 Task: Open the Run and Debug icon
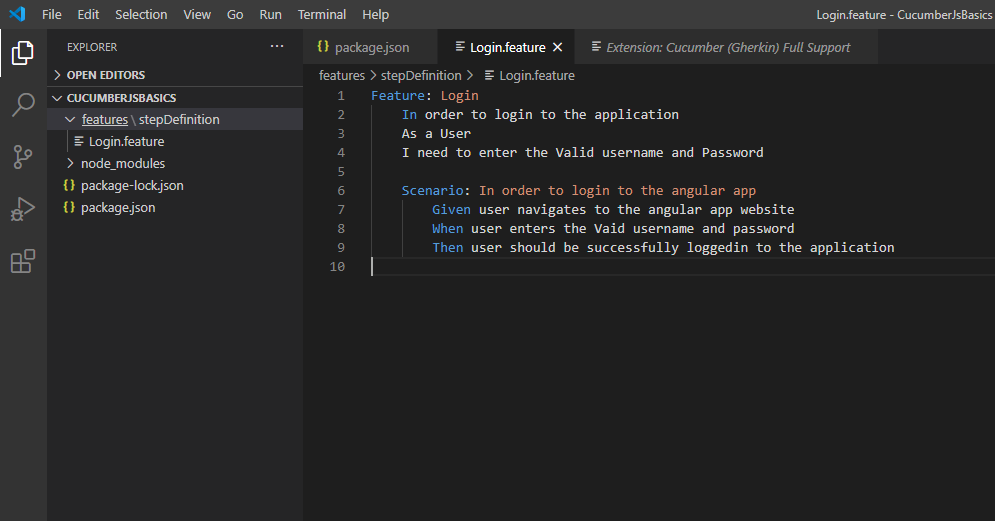click(23, 209)
